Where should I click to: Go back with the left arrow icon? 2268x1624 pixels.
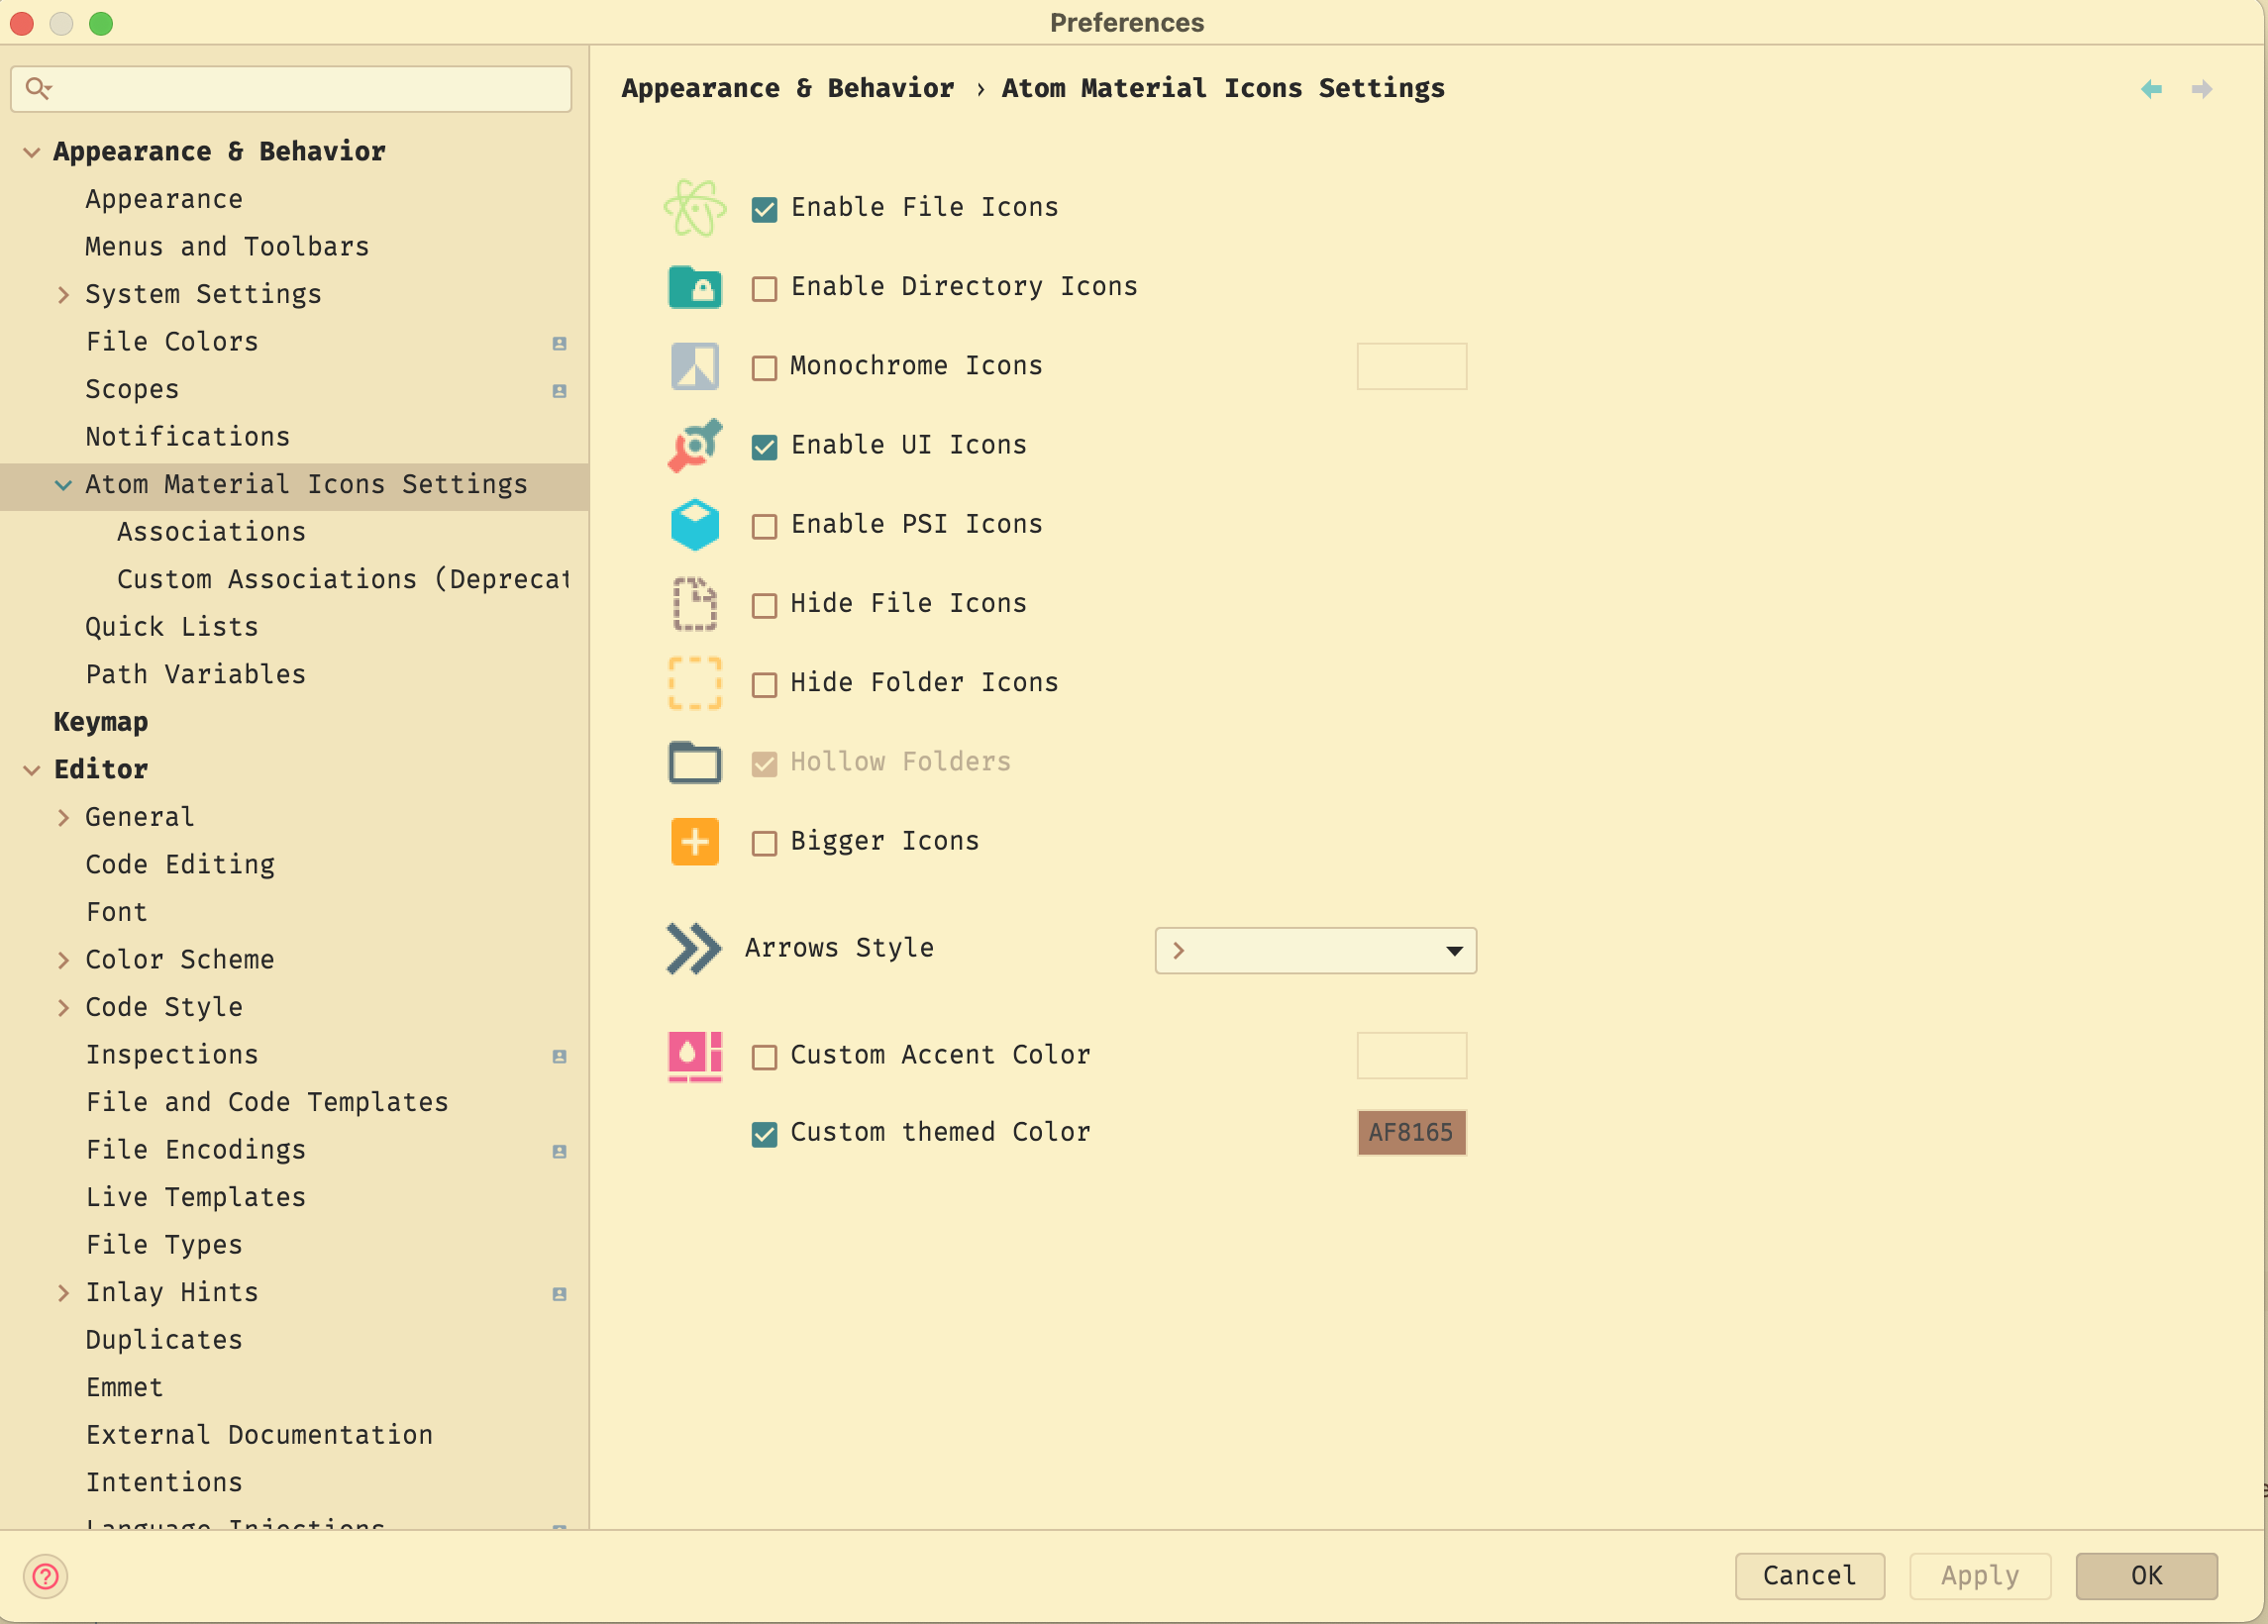2151,89
